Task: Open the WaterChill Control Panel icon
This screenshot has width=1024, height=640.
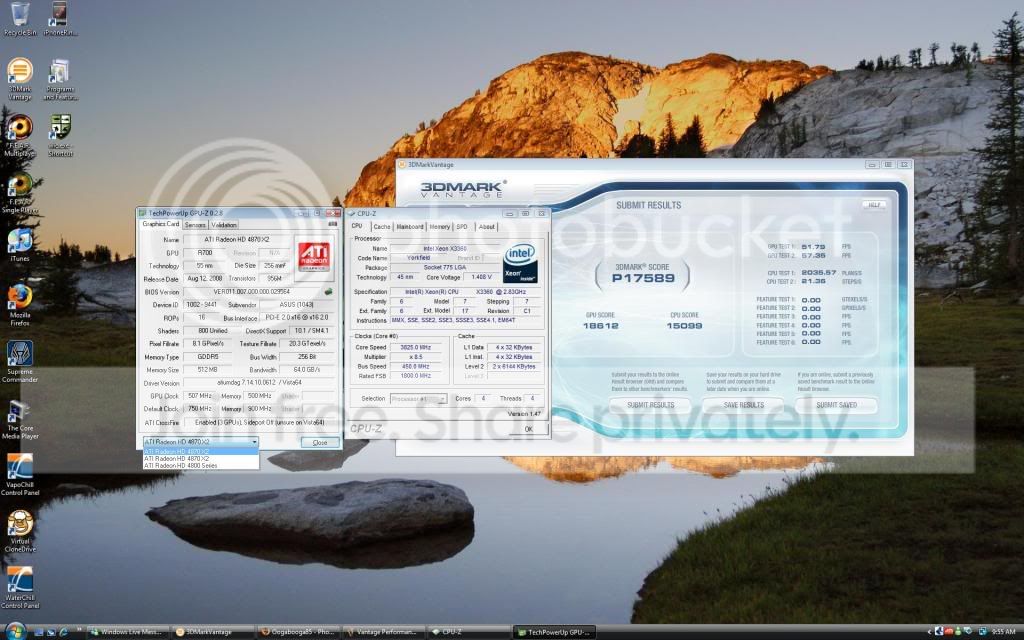Action: [x=20, y=587]
